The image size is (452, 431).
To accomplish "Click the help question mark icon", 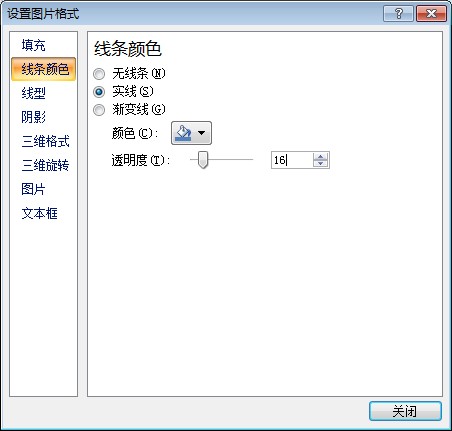I will coord(398,14).
